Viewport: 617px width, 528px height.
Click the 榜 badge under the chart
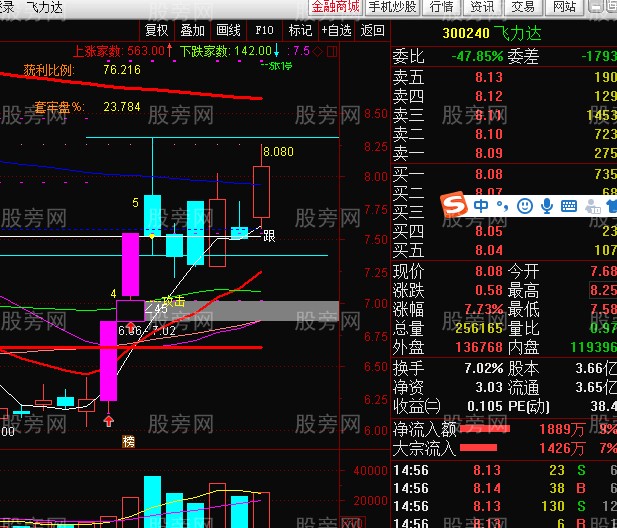128,442
